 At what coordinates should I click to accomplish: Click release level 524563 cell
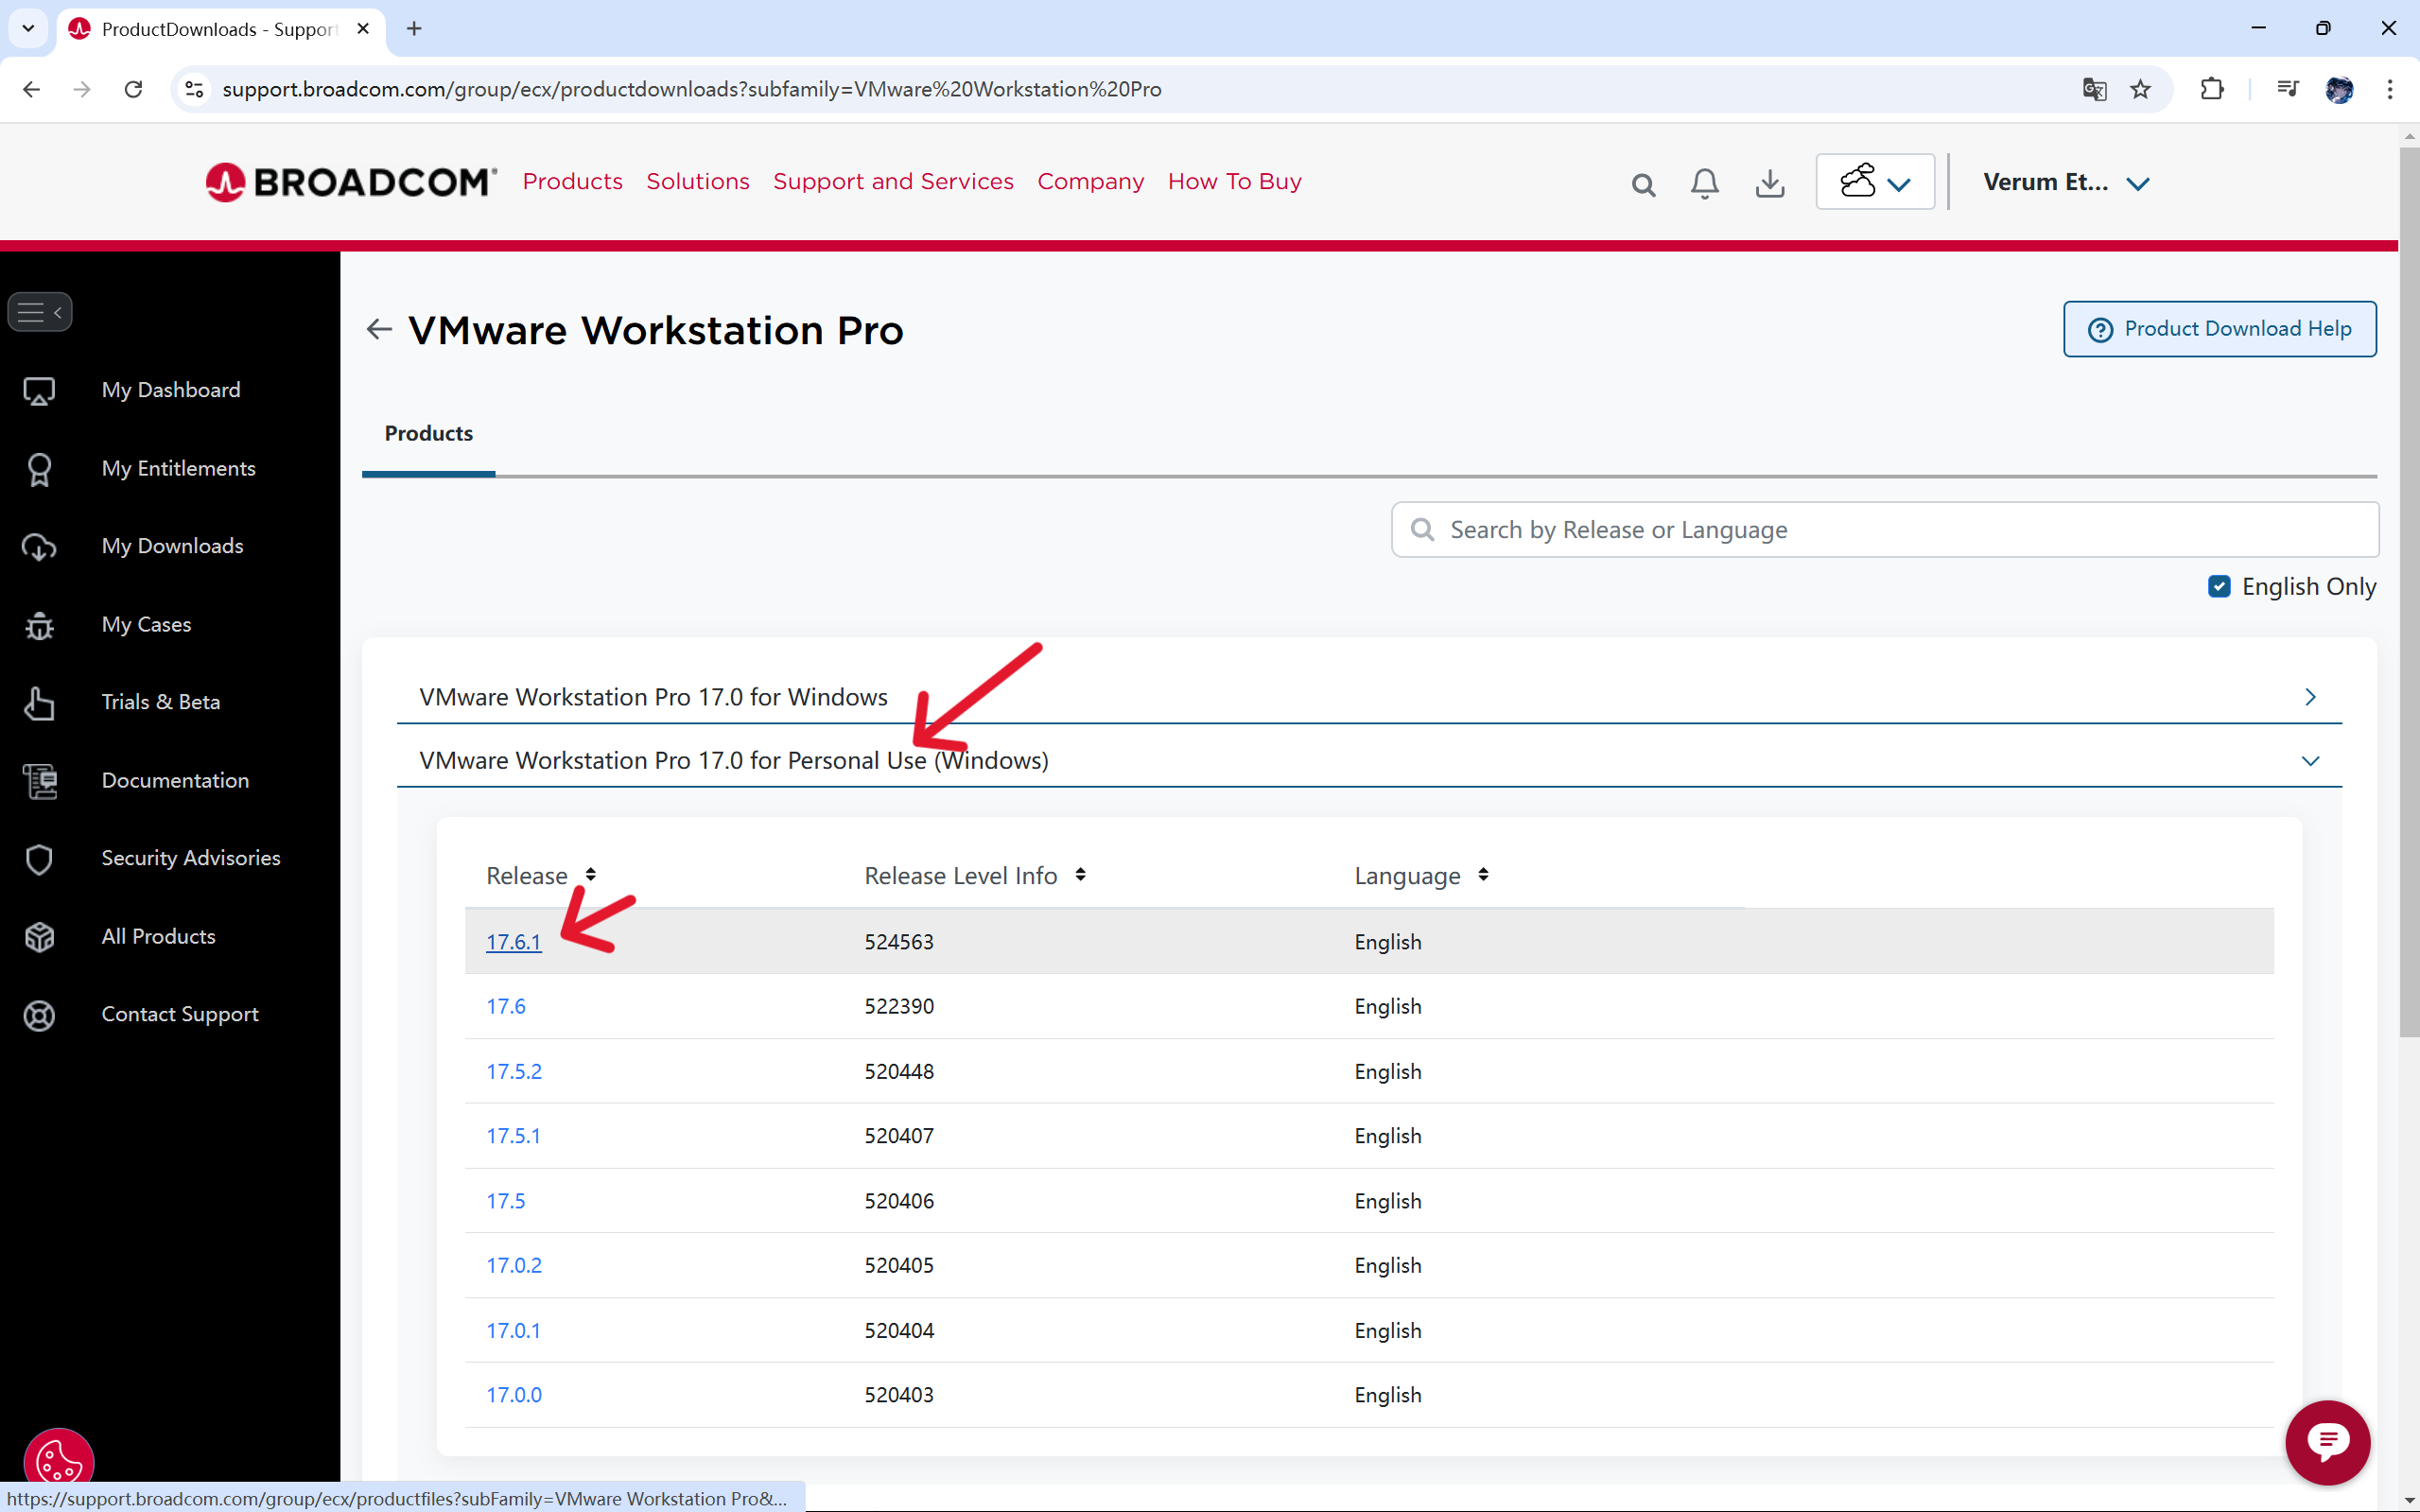(x=899, y=942)
